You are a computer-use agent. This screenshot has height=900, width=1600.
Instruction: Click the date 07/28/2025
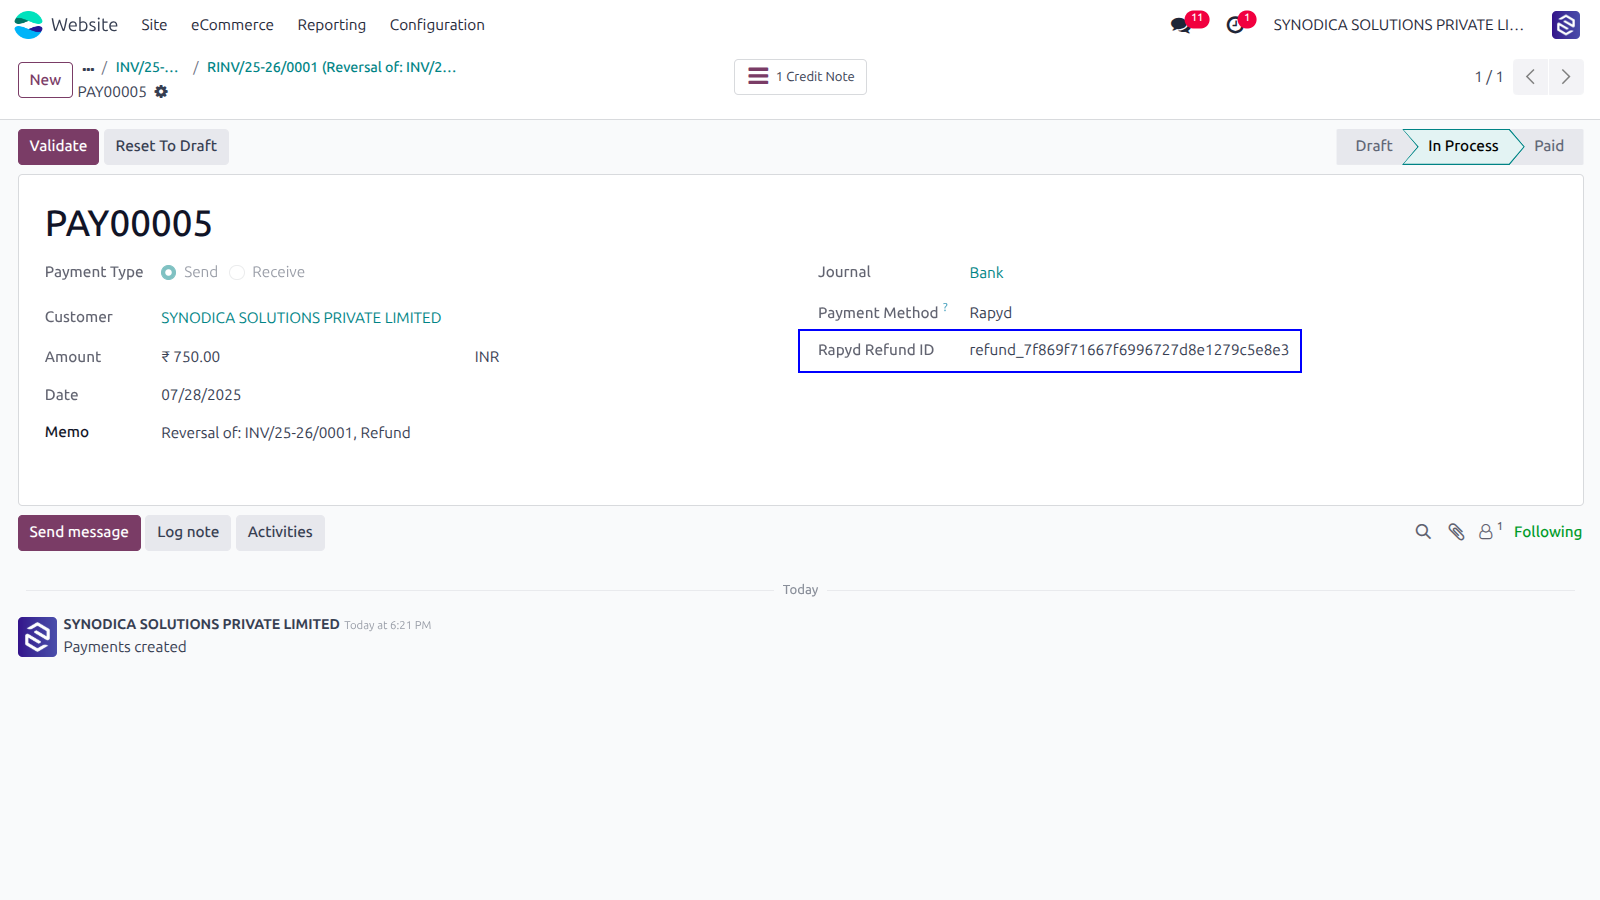click(201, 395)
